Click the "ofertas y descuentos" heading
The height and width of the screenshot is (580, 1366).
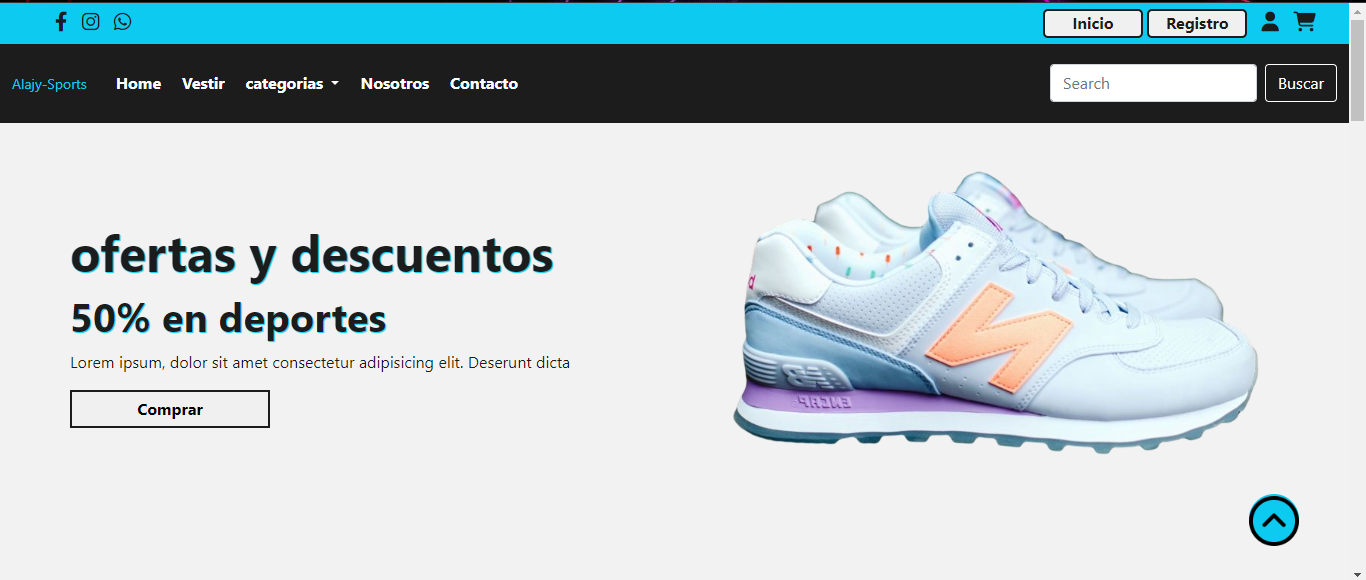pos(312,254)
